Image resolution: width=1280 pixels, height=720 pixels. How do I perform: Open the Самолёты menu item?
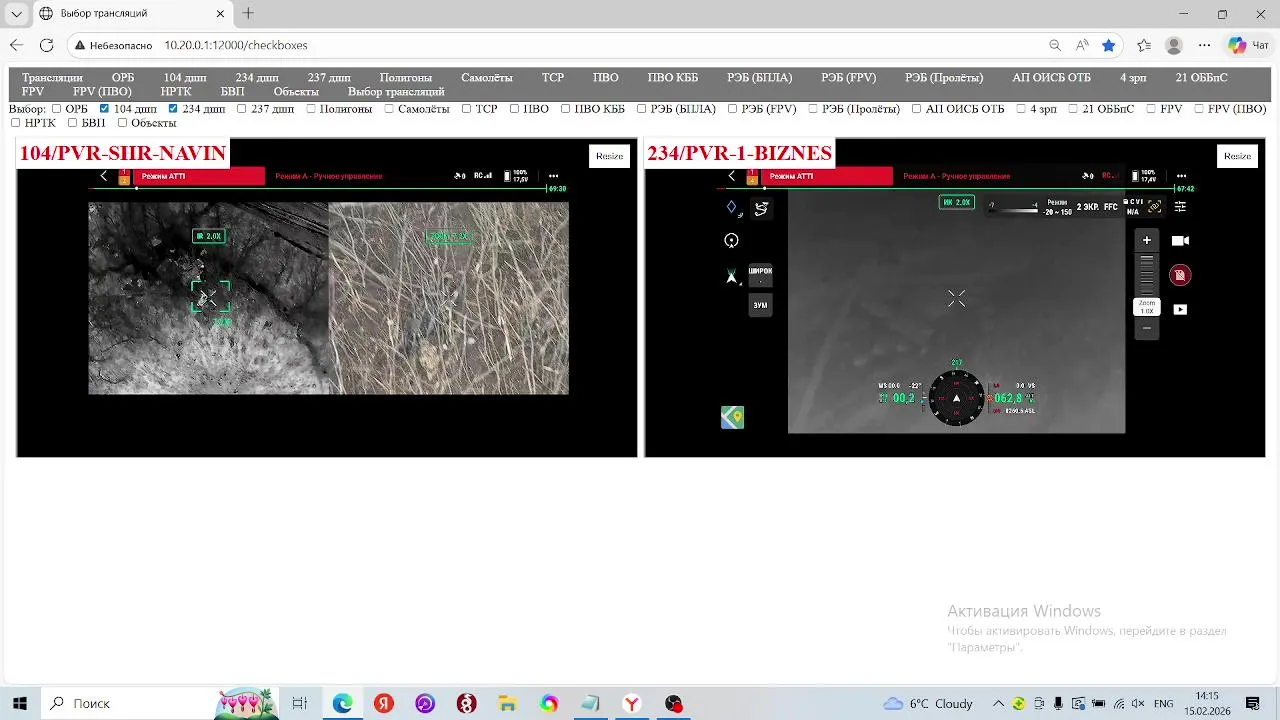tap(487, 77)
